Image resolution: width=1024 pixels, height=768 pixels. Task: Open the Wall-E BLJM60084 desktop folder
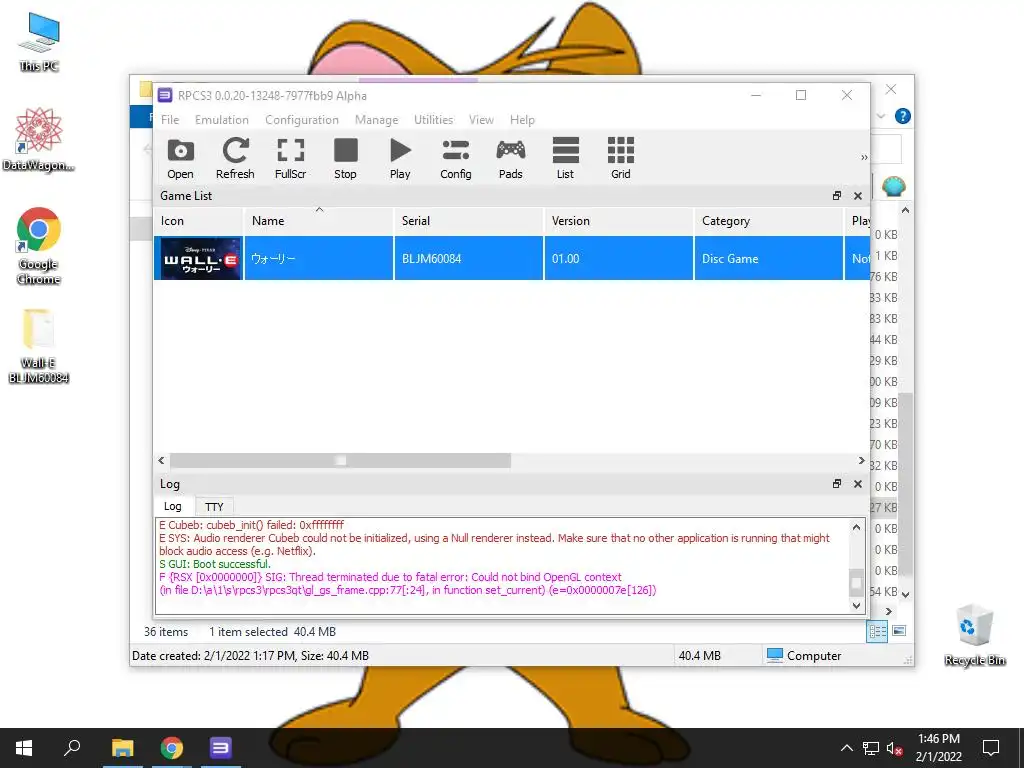click(x=39, y=346)
